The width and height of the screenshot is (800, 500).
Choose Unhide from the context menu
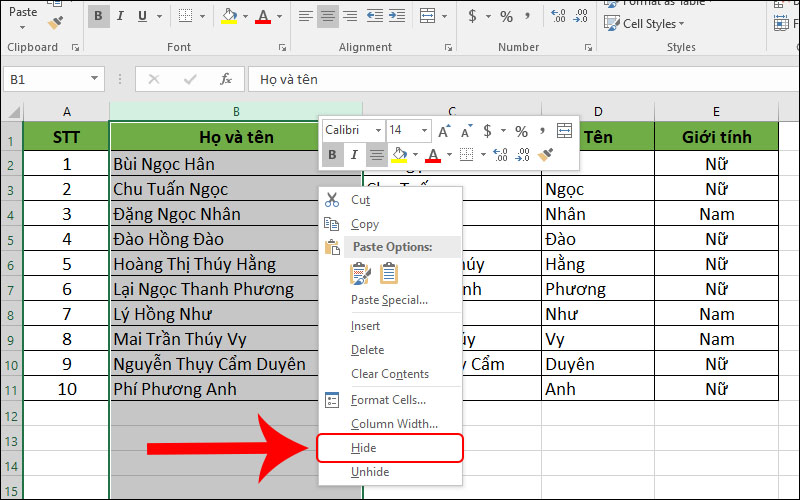390,472
